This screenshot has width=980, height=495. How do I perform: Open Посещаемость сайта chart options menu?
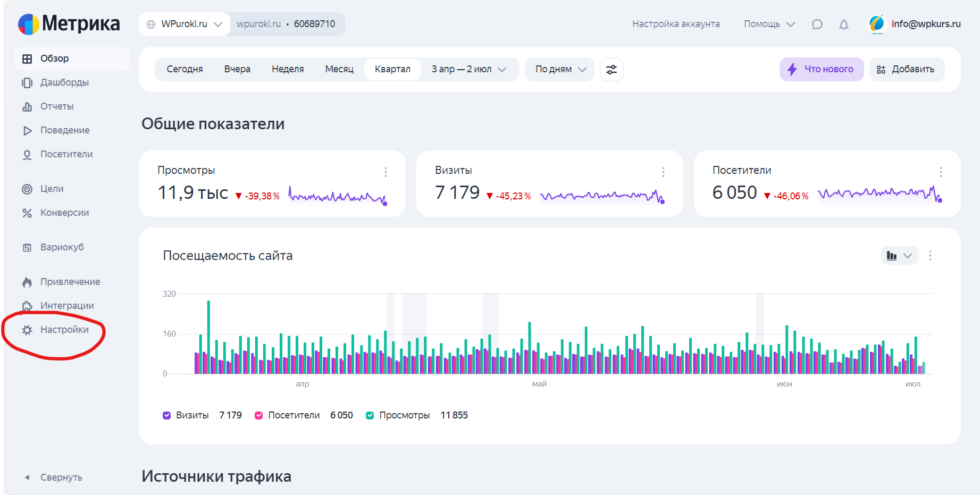930,256
